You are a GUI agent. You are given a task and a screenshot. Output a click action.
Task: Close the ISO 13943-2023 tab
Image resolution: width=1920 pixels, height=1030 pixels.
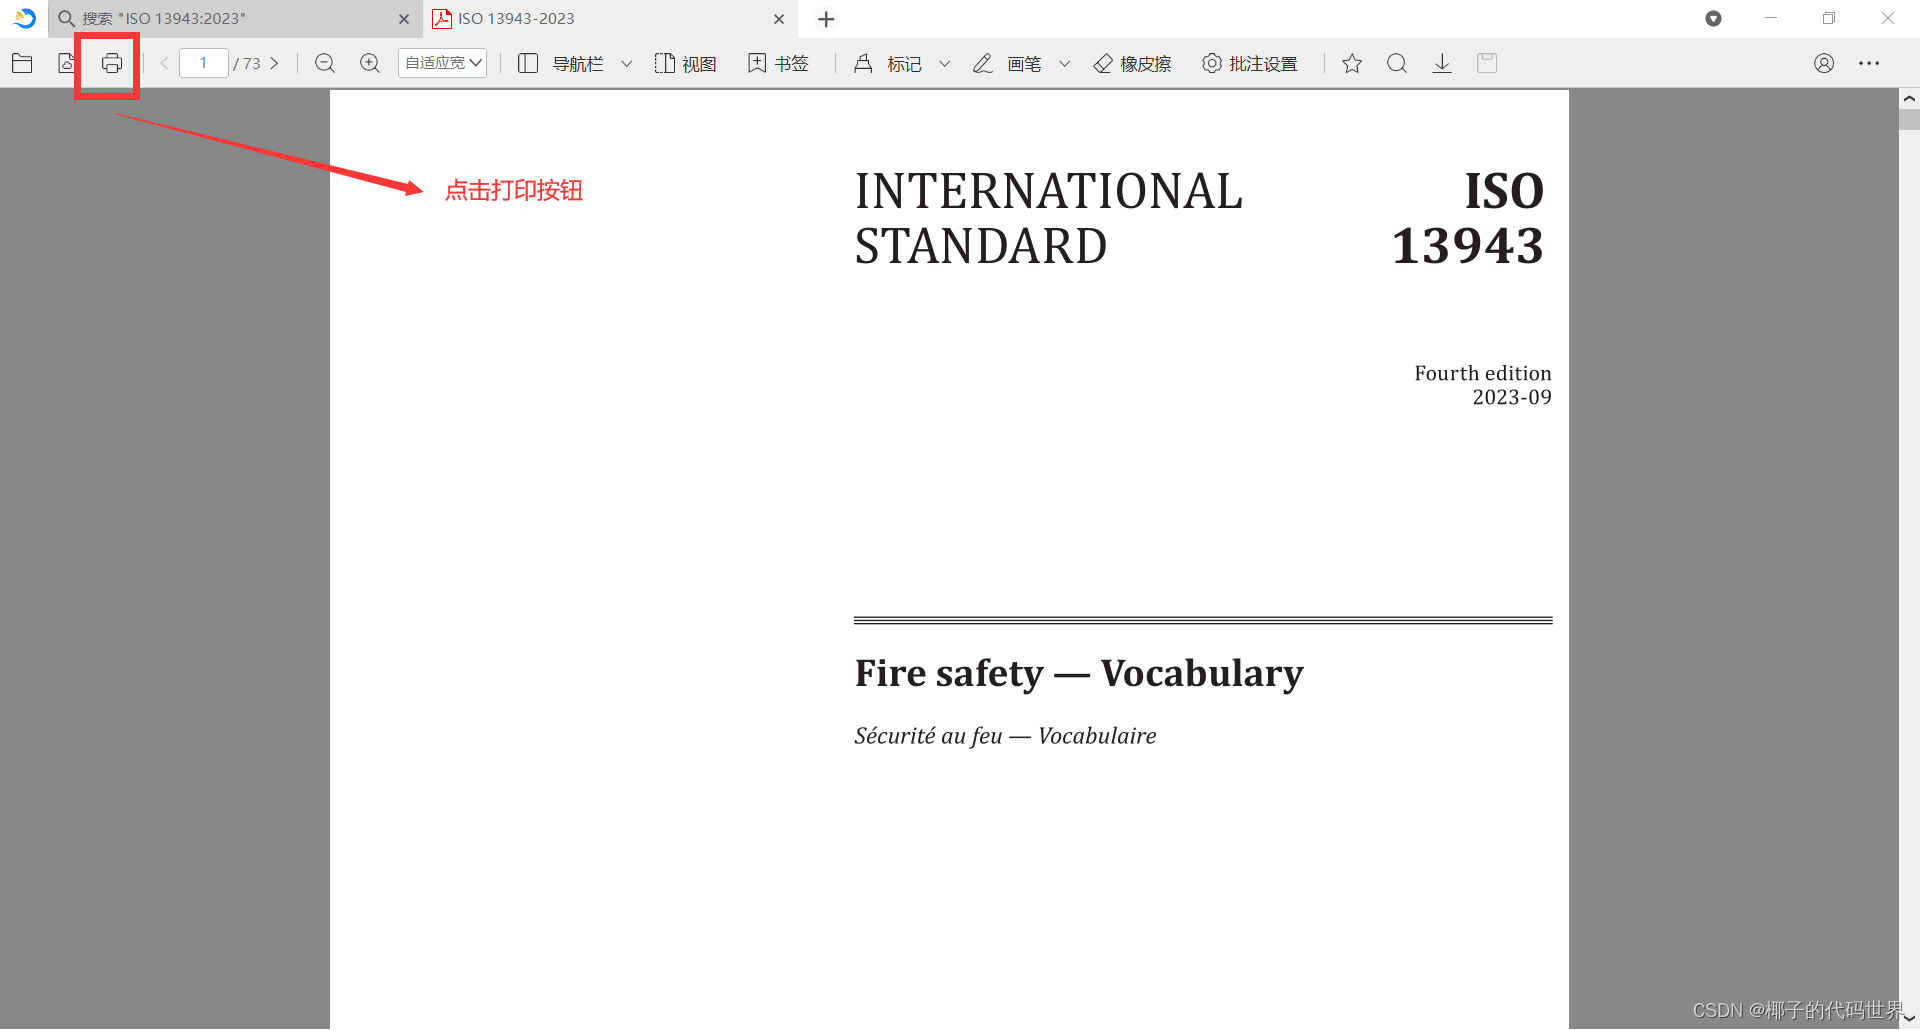point(779,19)
